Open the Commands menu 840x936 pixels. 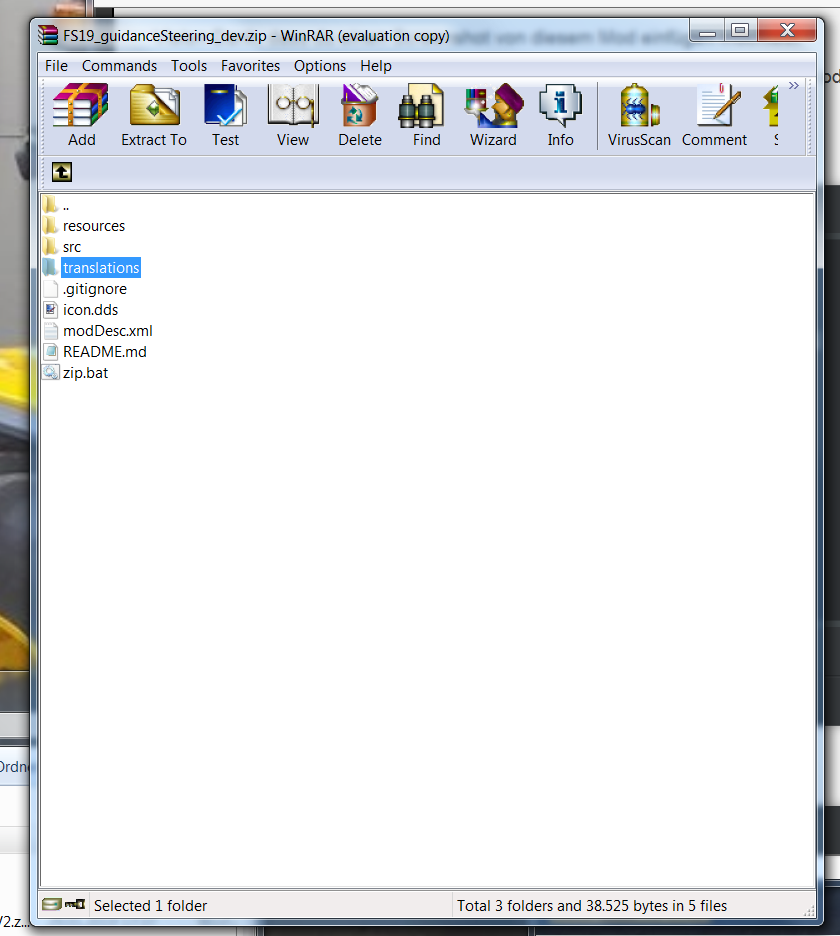point(119,66)
